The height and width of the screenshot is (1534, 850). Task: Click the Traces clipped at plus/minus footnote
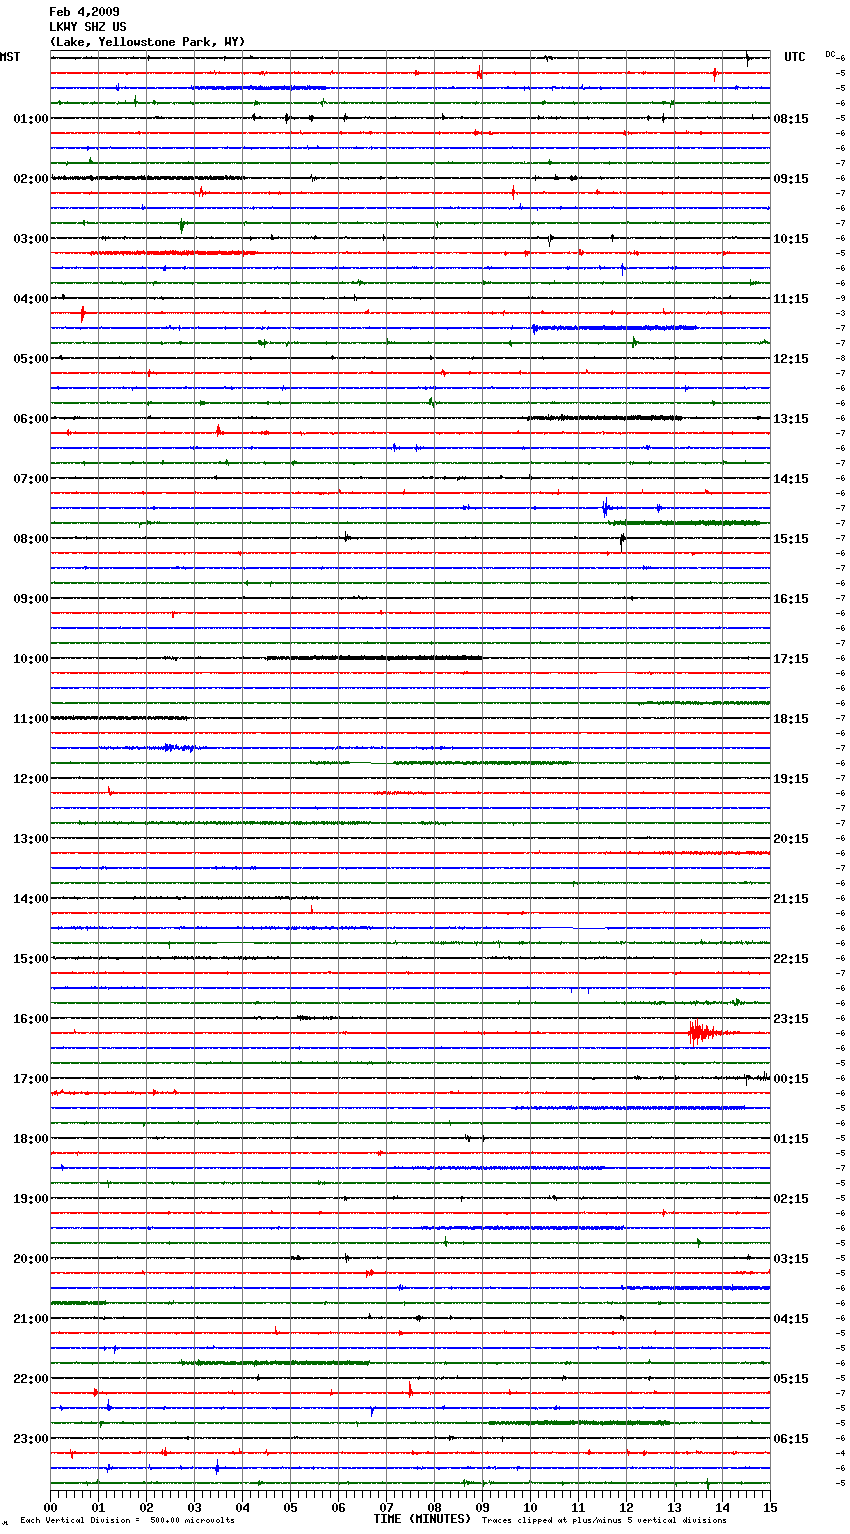604,1521
